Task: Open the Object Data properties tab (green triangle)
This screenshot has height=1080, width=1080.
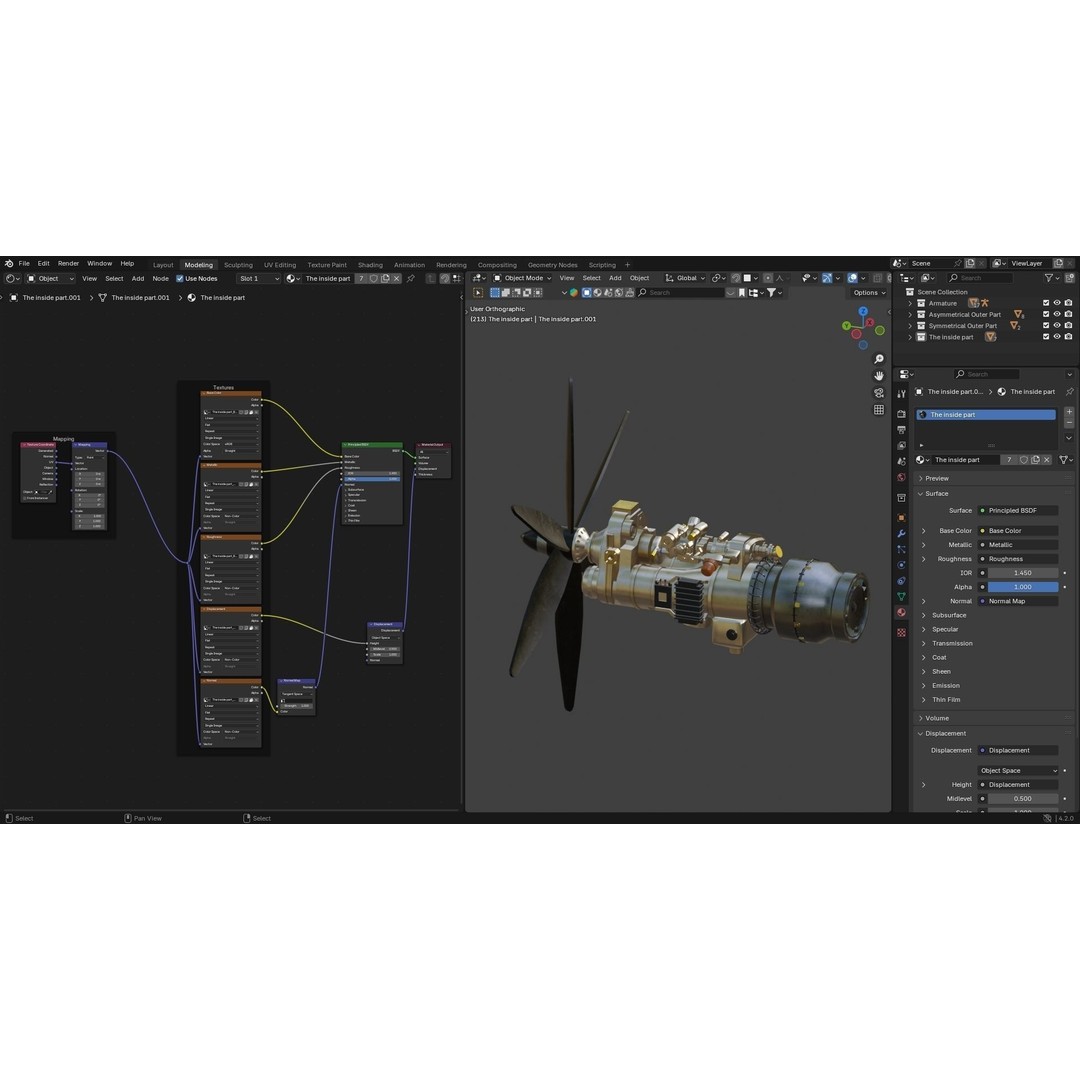Action: coord(902,596)
